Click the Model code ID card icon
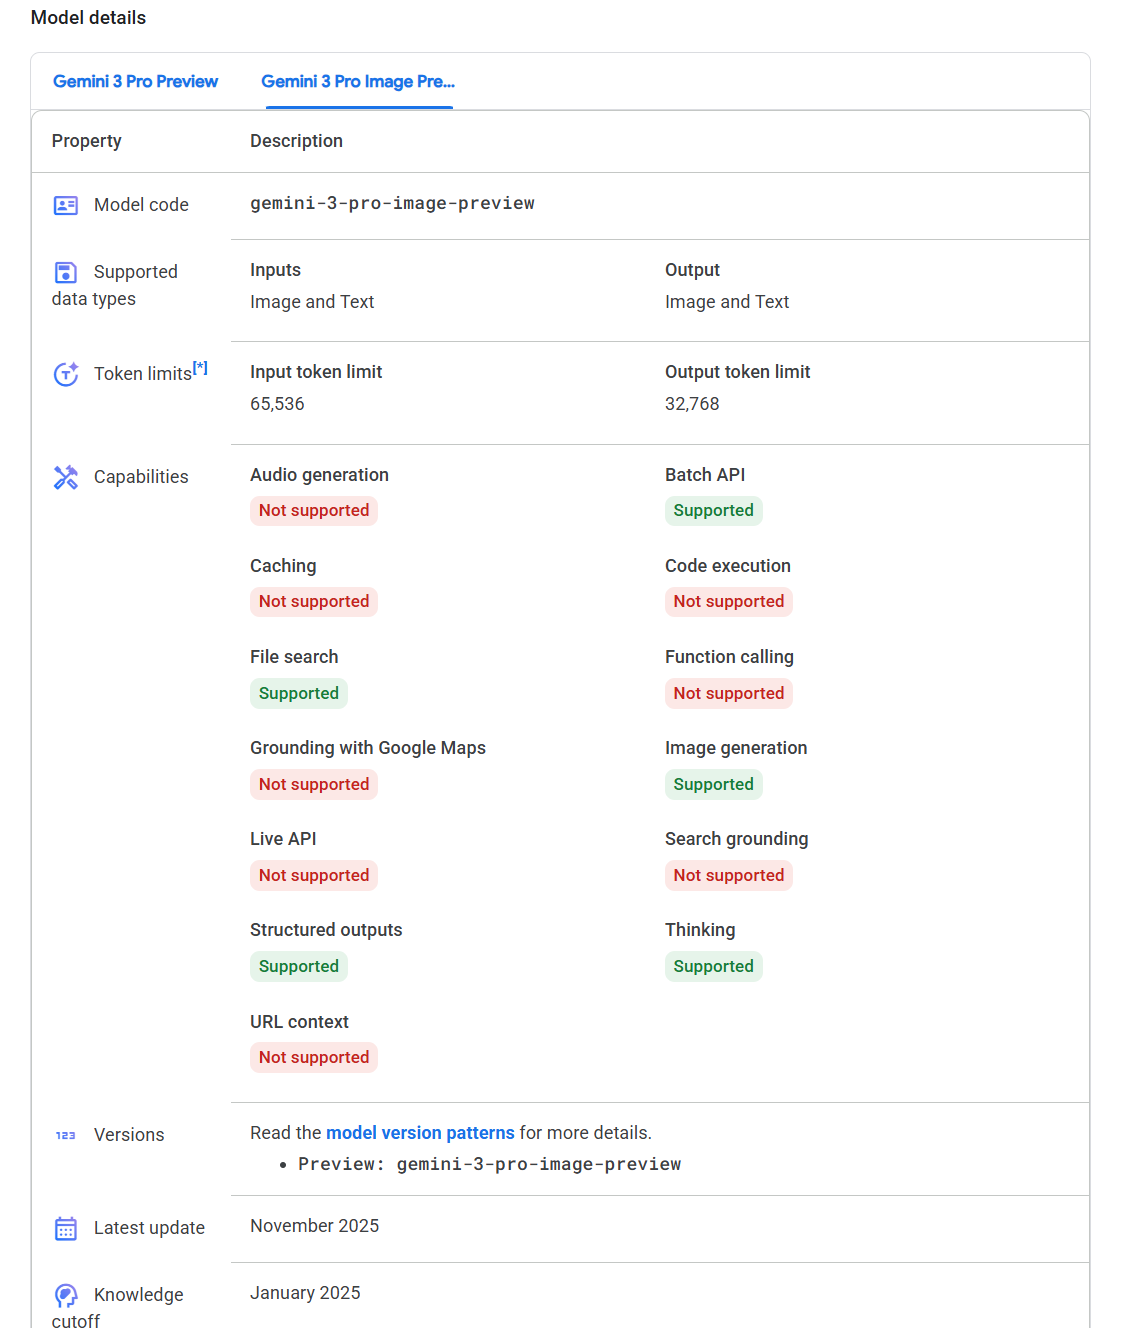Viewport: 1136px width, 1328px height. click(66, 205)
